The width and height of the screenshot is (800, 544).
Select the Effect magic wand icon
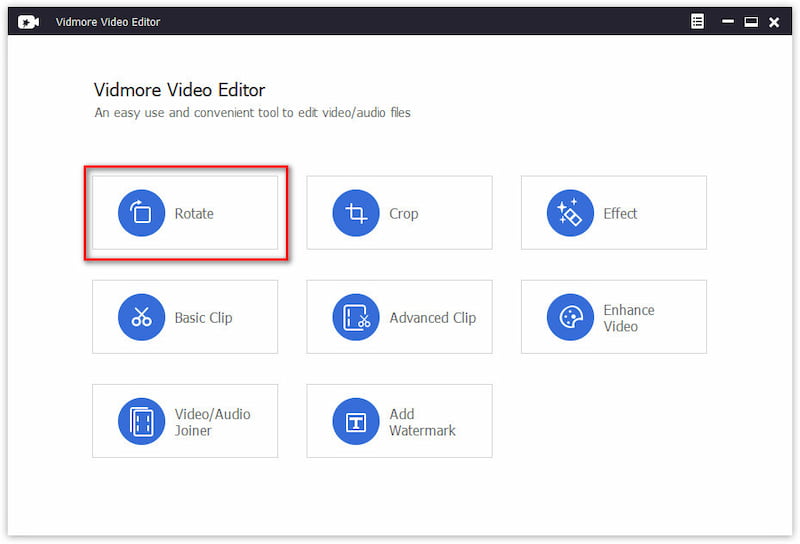(x=570, y=213)
